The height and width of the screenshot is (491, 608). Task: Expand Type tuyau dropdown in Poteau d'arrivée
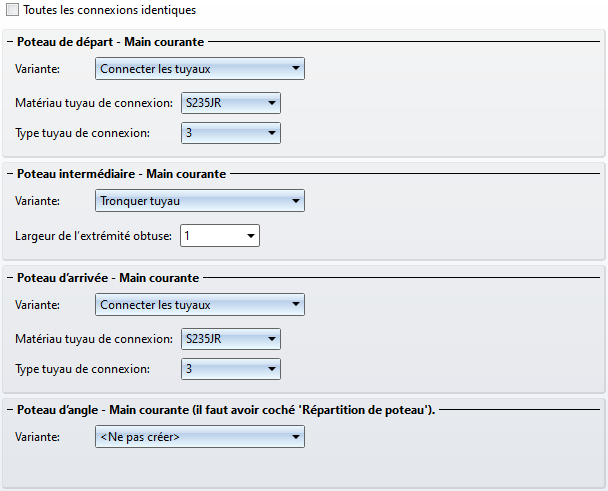[230, 369]
